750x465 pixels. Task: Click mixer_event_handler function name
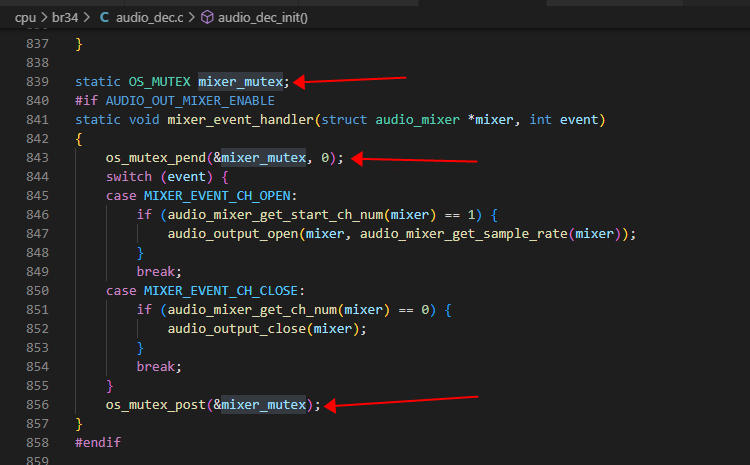[240, 120]
